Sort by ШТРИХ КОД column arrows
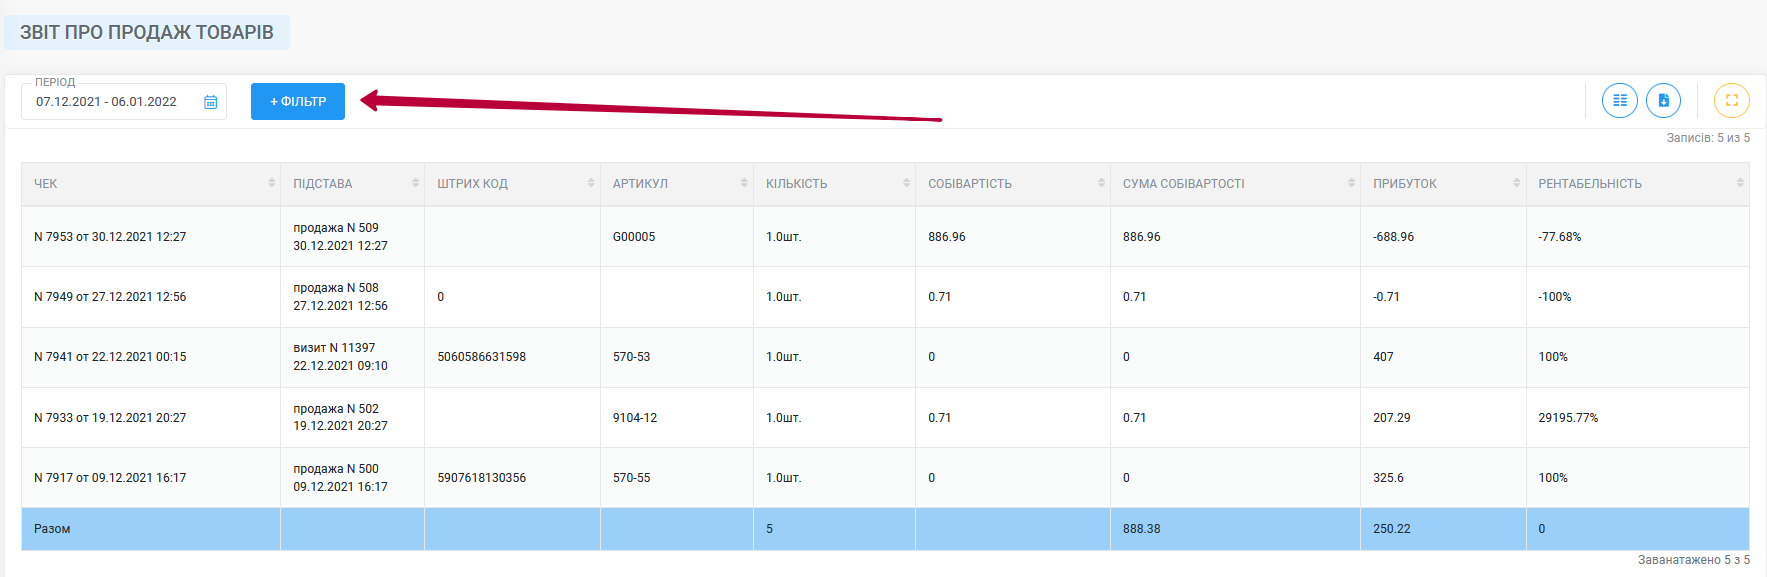Image resolution: width=1767 pixels, height=577 pixels. tap(591, 183)
